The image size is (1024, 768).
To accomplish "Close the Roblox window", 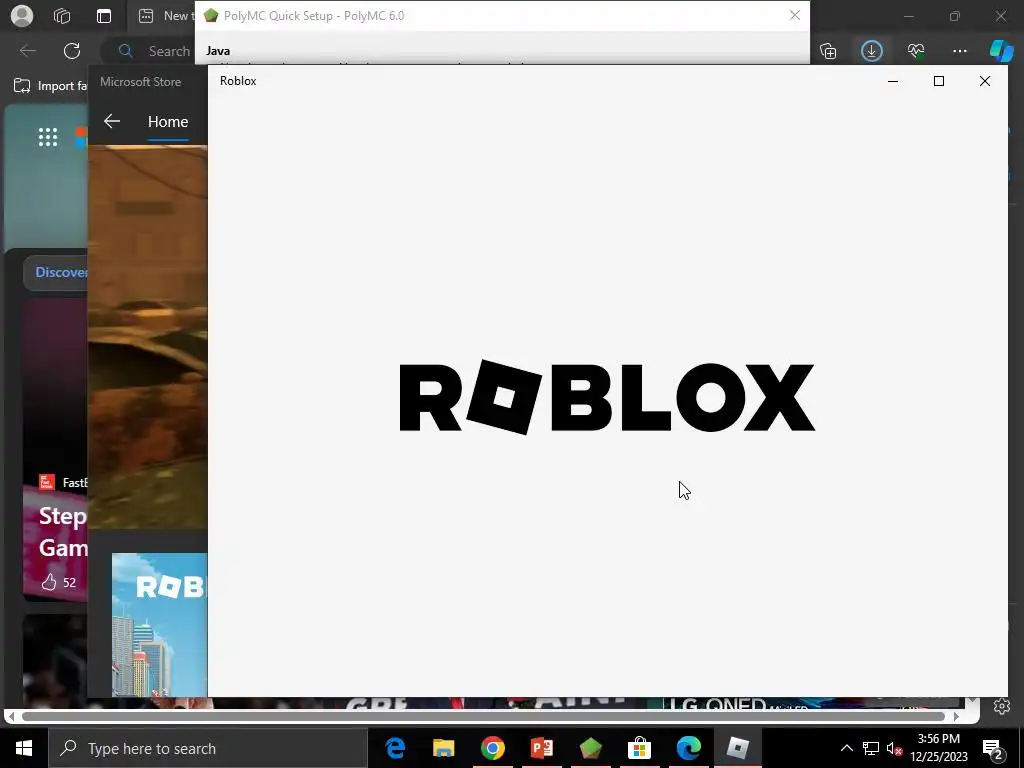I will point(985,81).
